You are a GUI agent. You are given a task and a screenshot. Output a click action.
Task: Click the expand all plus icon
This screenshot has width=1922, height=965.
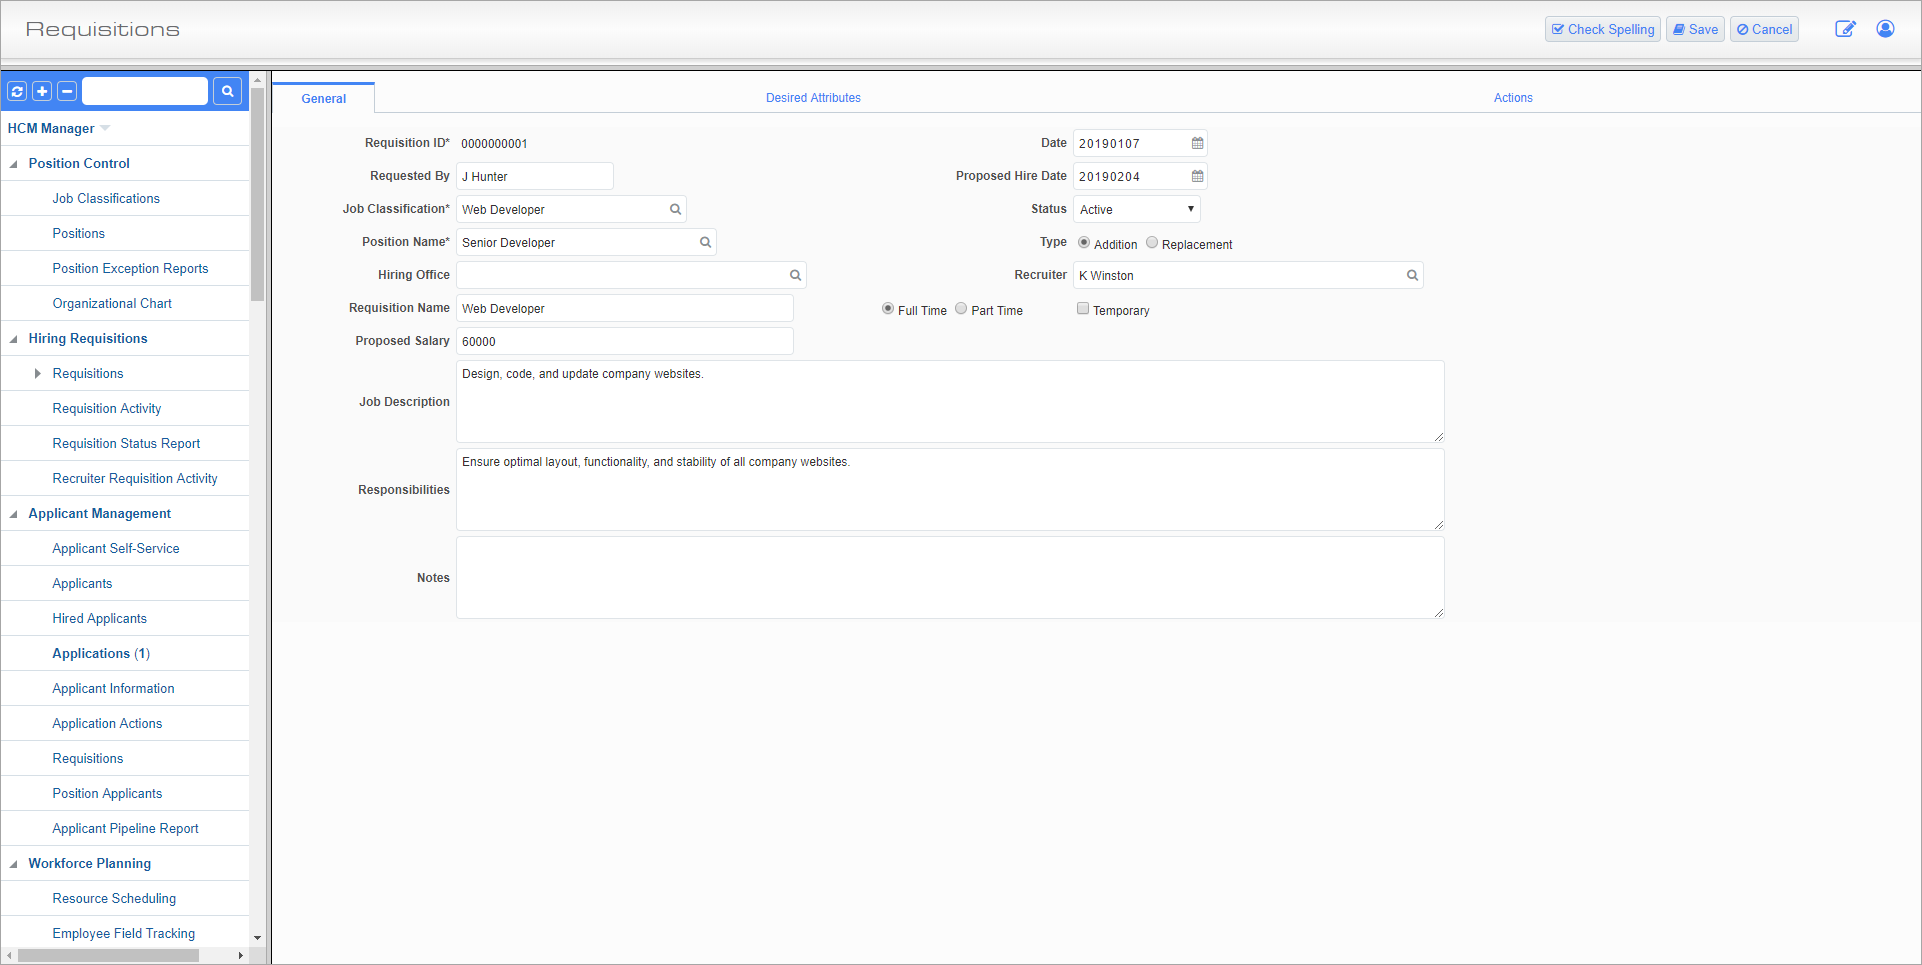point(42,91)
